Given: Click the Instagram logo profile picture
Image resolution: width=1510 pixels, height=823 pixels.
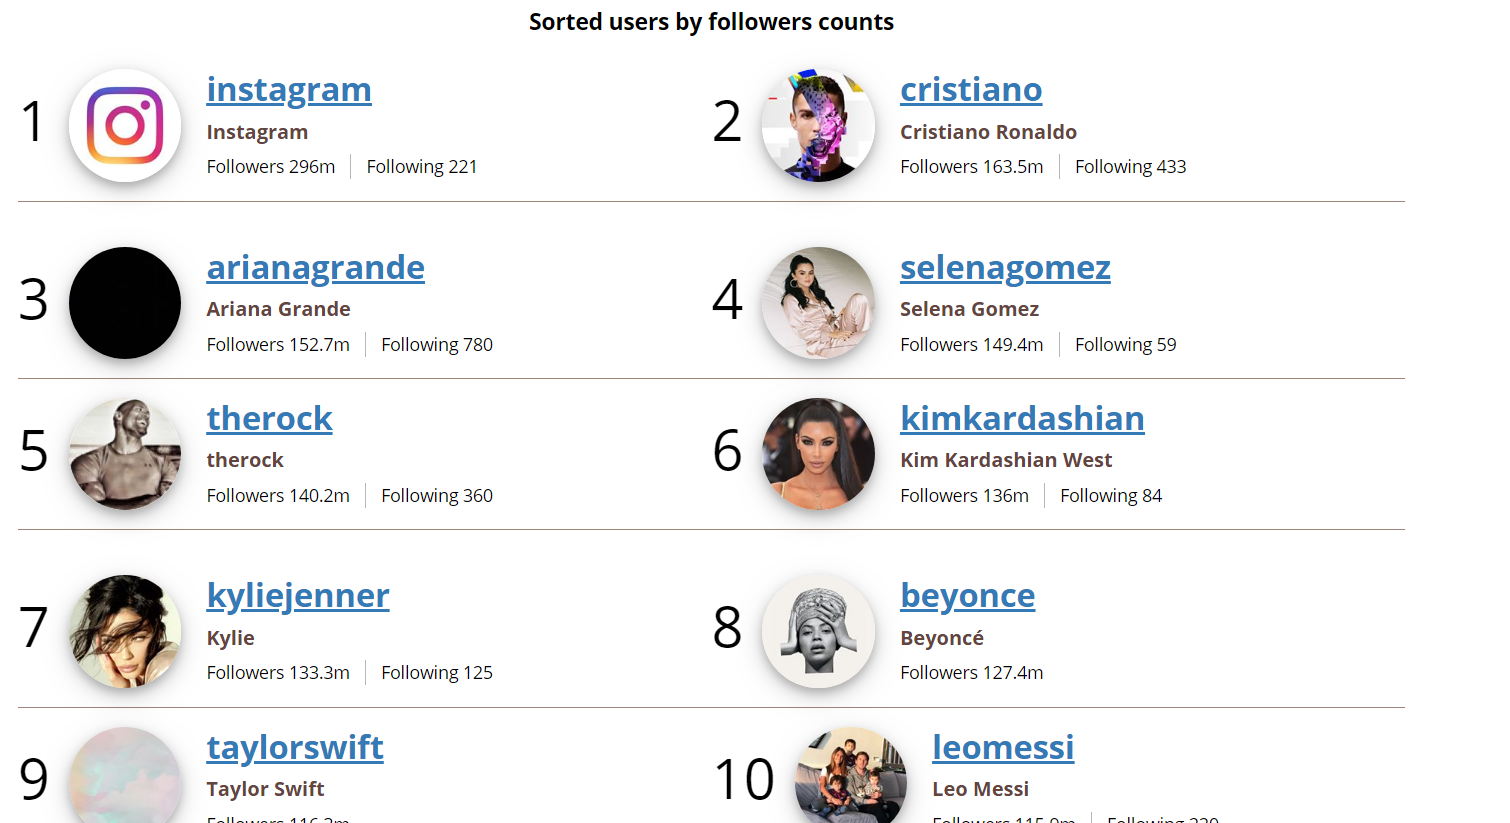Looking at the screenshot, I should coord(125,125).
